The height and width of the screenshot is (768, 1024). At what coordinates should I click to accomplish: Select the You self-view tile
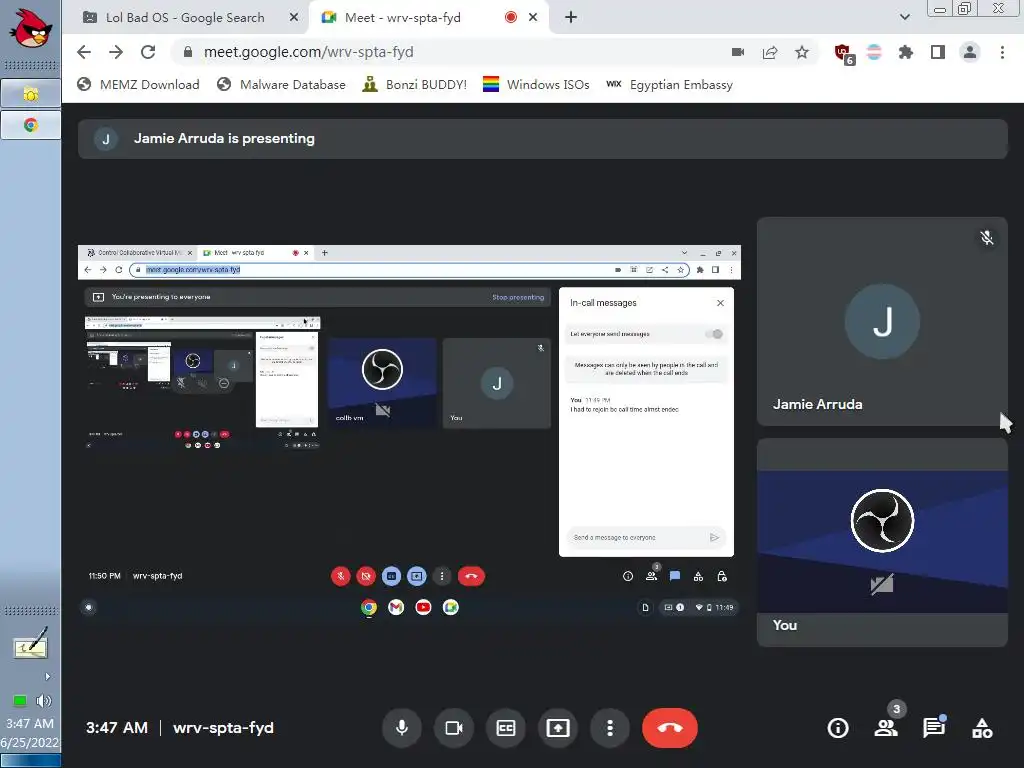click(x=882, y=542)
